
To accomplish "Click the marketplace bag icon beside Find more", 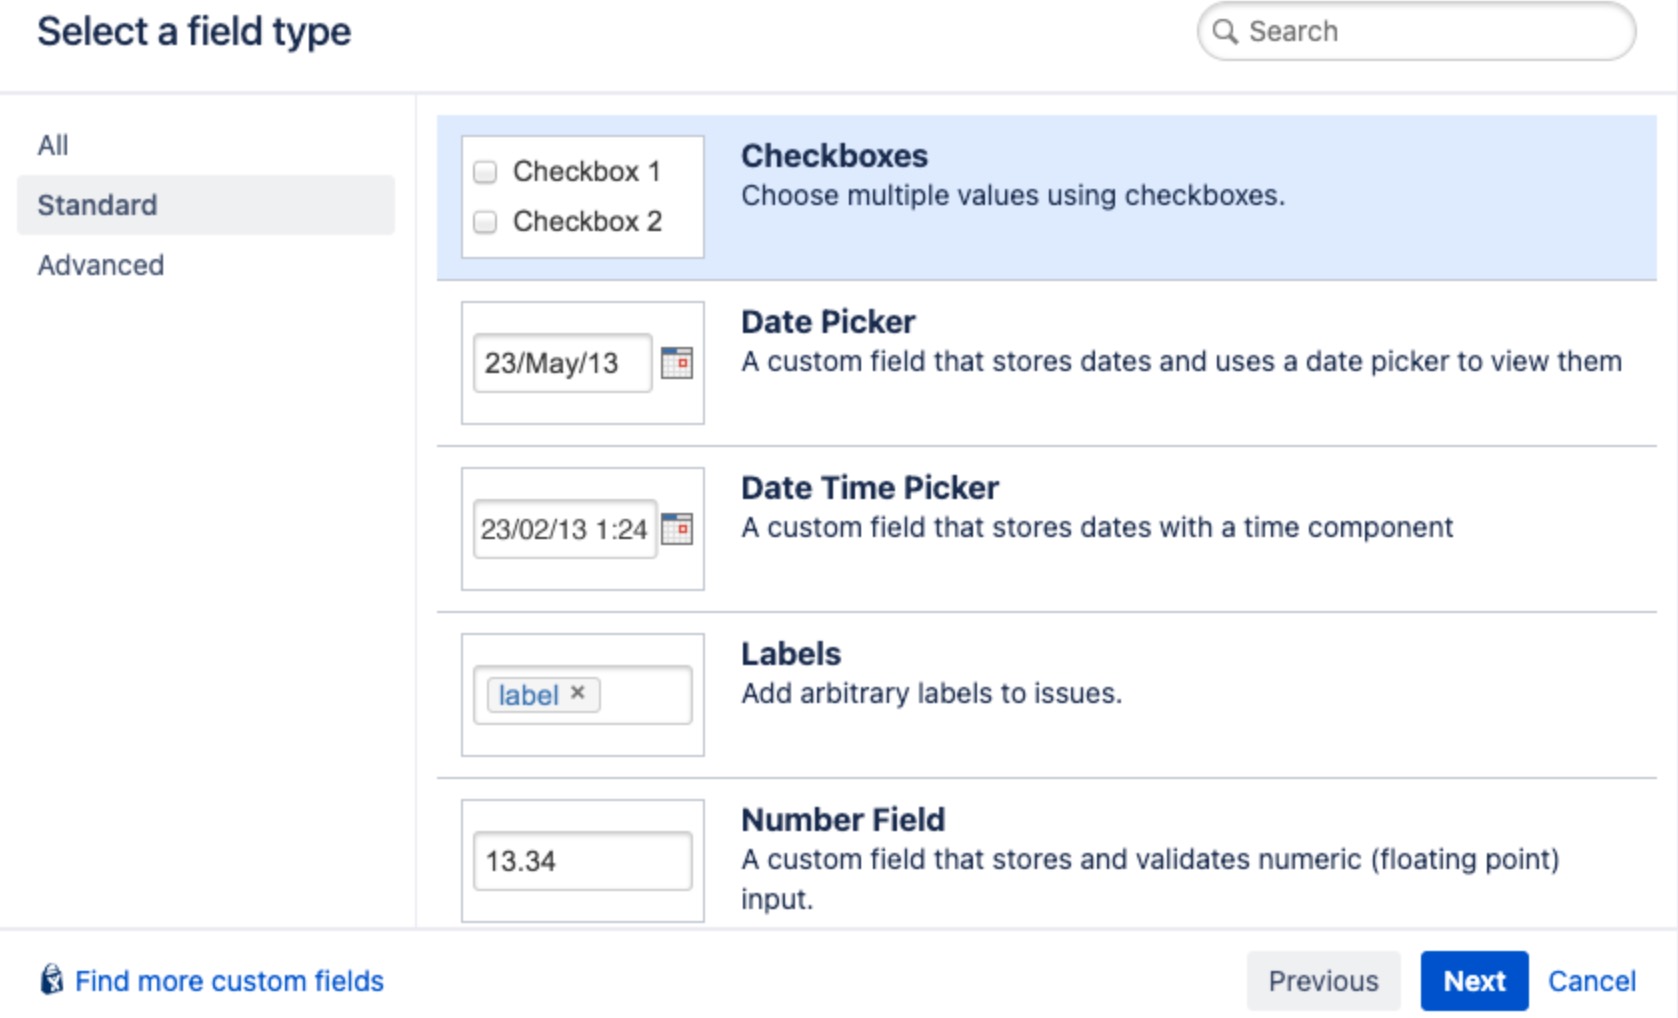I will 51,980.
